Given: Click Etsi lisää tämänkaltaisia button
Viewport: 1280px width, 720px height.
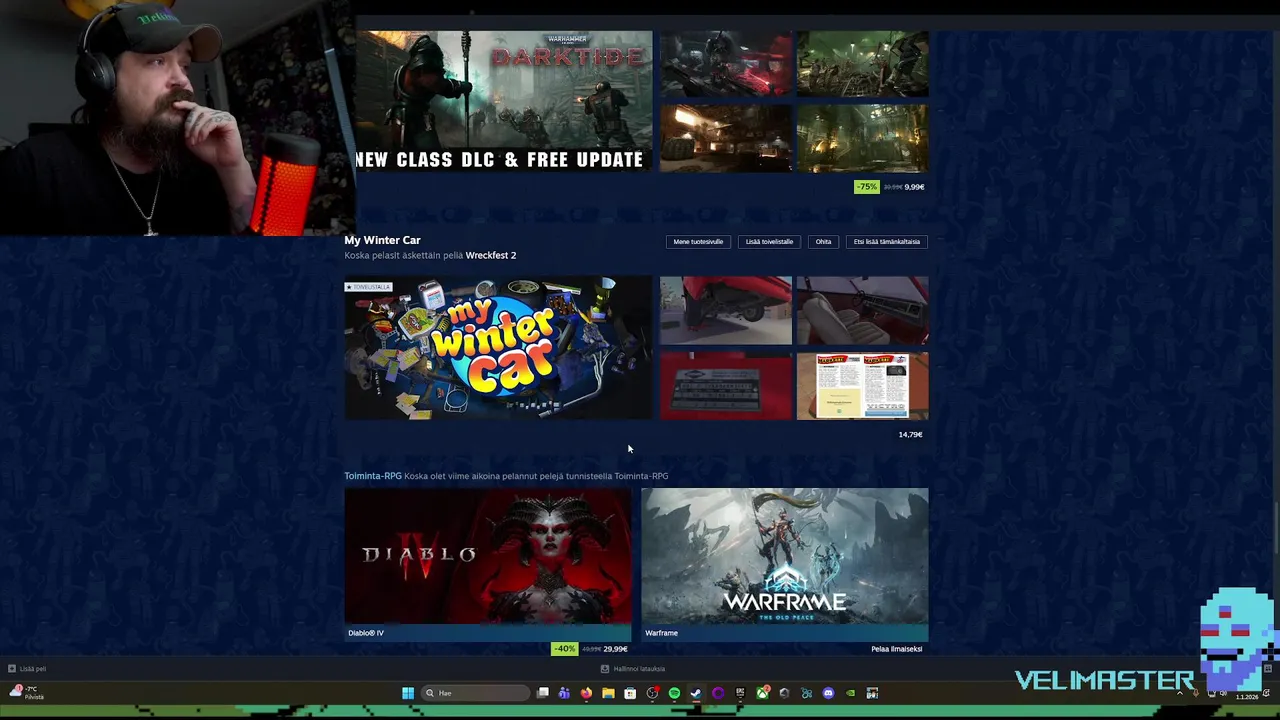Looking at the screenshot, I should [887, 242].
